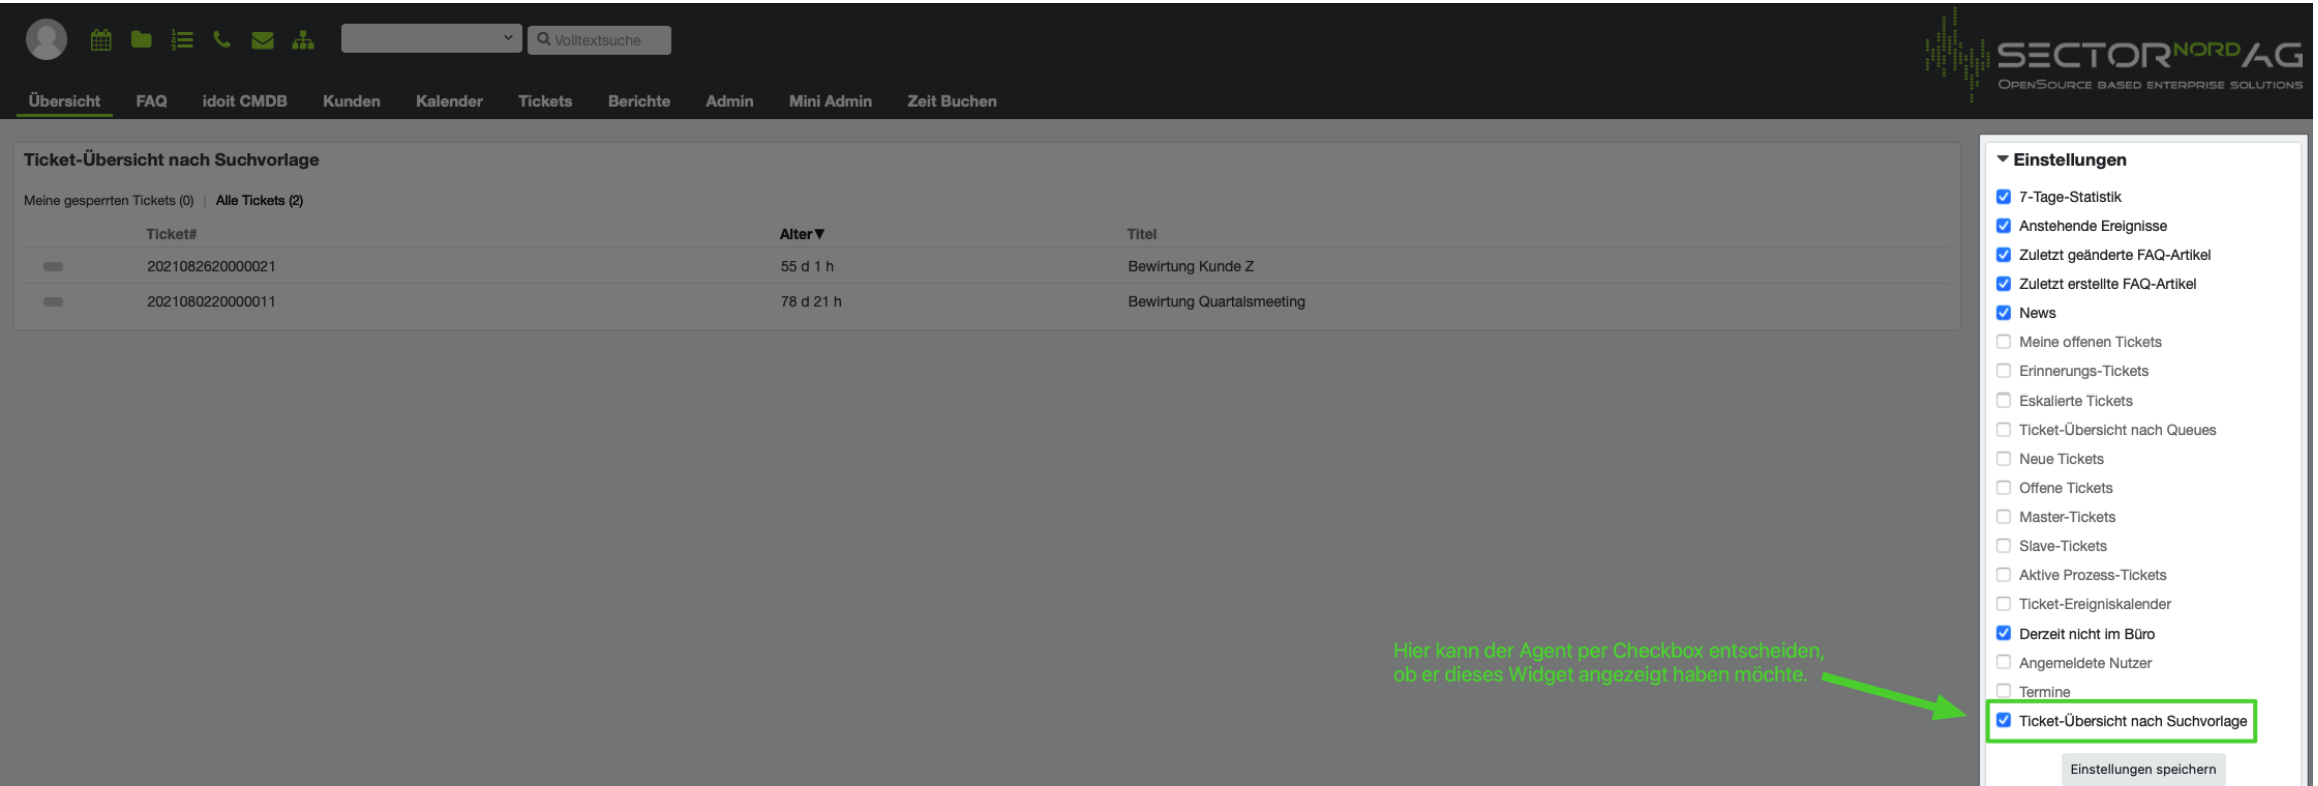Enable the Slave-Tickets checkbox

tap(2003, 546)
